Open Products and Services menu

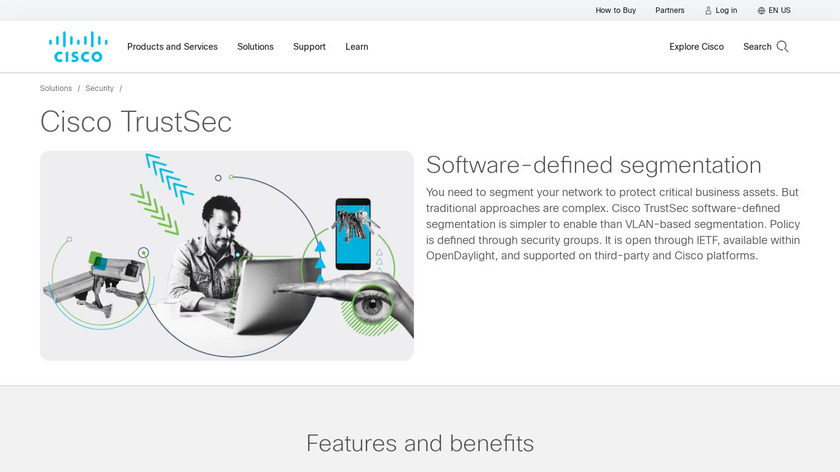(x=172, y=47)
